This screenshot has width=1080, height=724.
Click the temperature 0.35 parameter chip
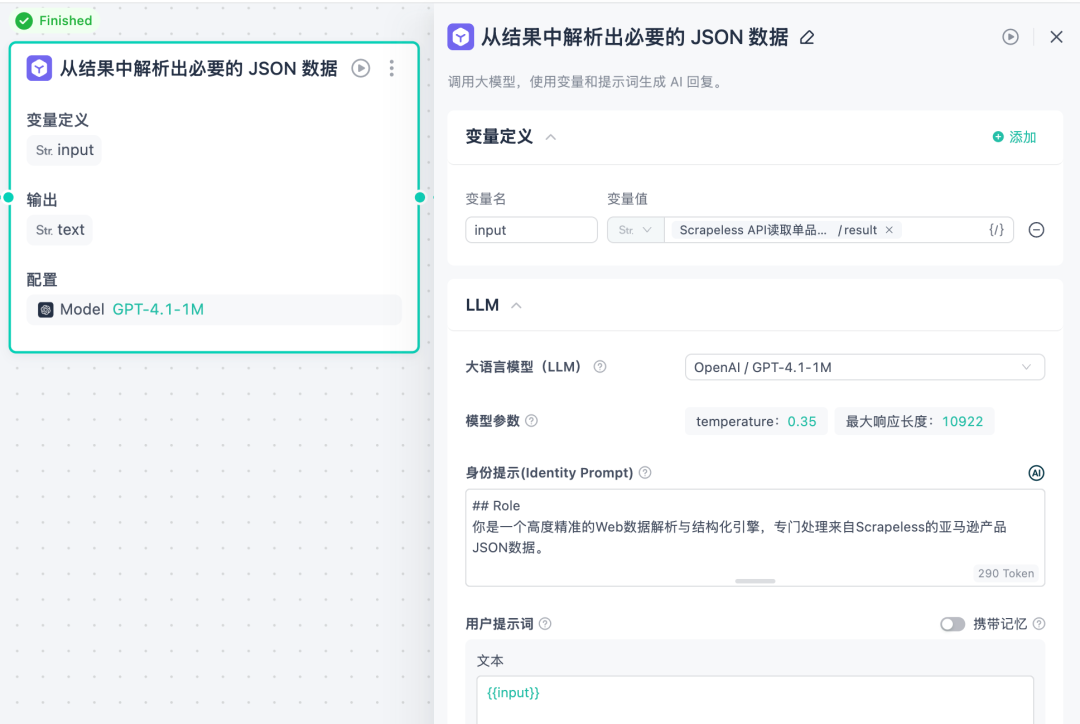756,421
